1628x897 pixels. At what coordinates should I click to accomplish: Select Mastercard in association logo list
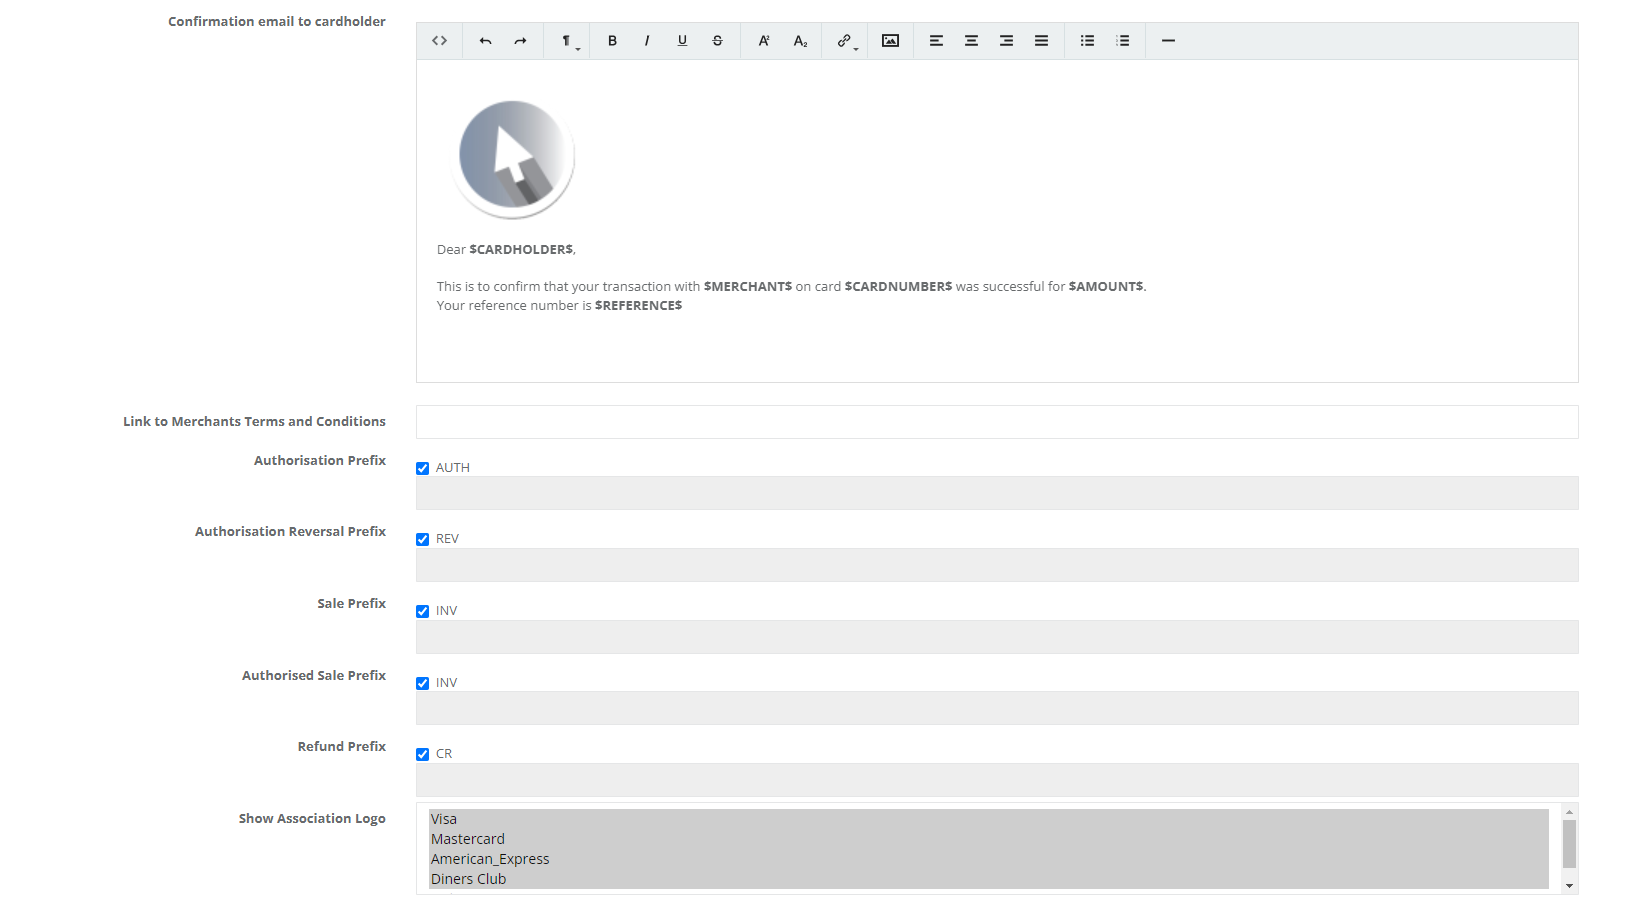[989, 839]
